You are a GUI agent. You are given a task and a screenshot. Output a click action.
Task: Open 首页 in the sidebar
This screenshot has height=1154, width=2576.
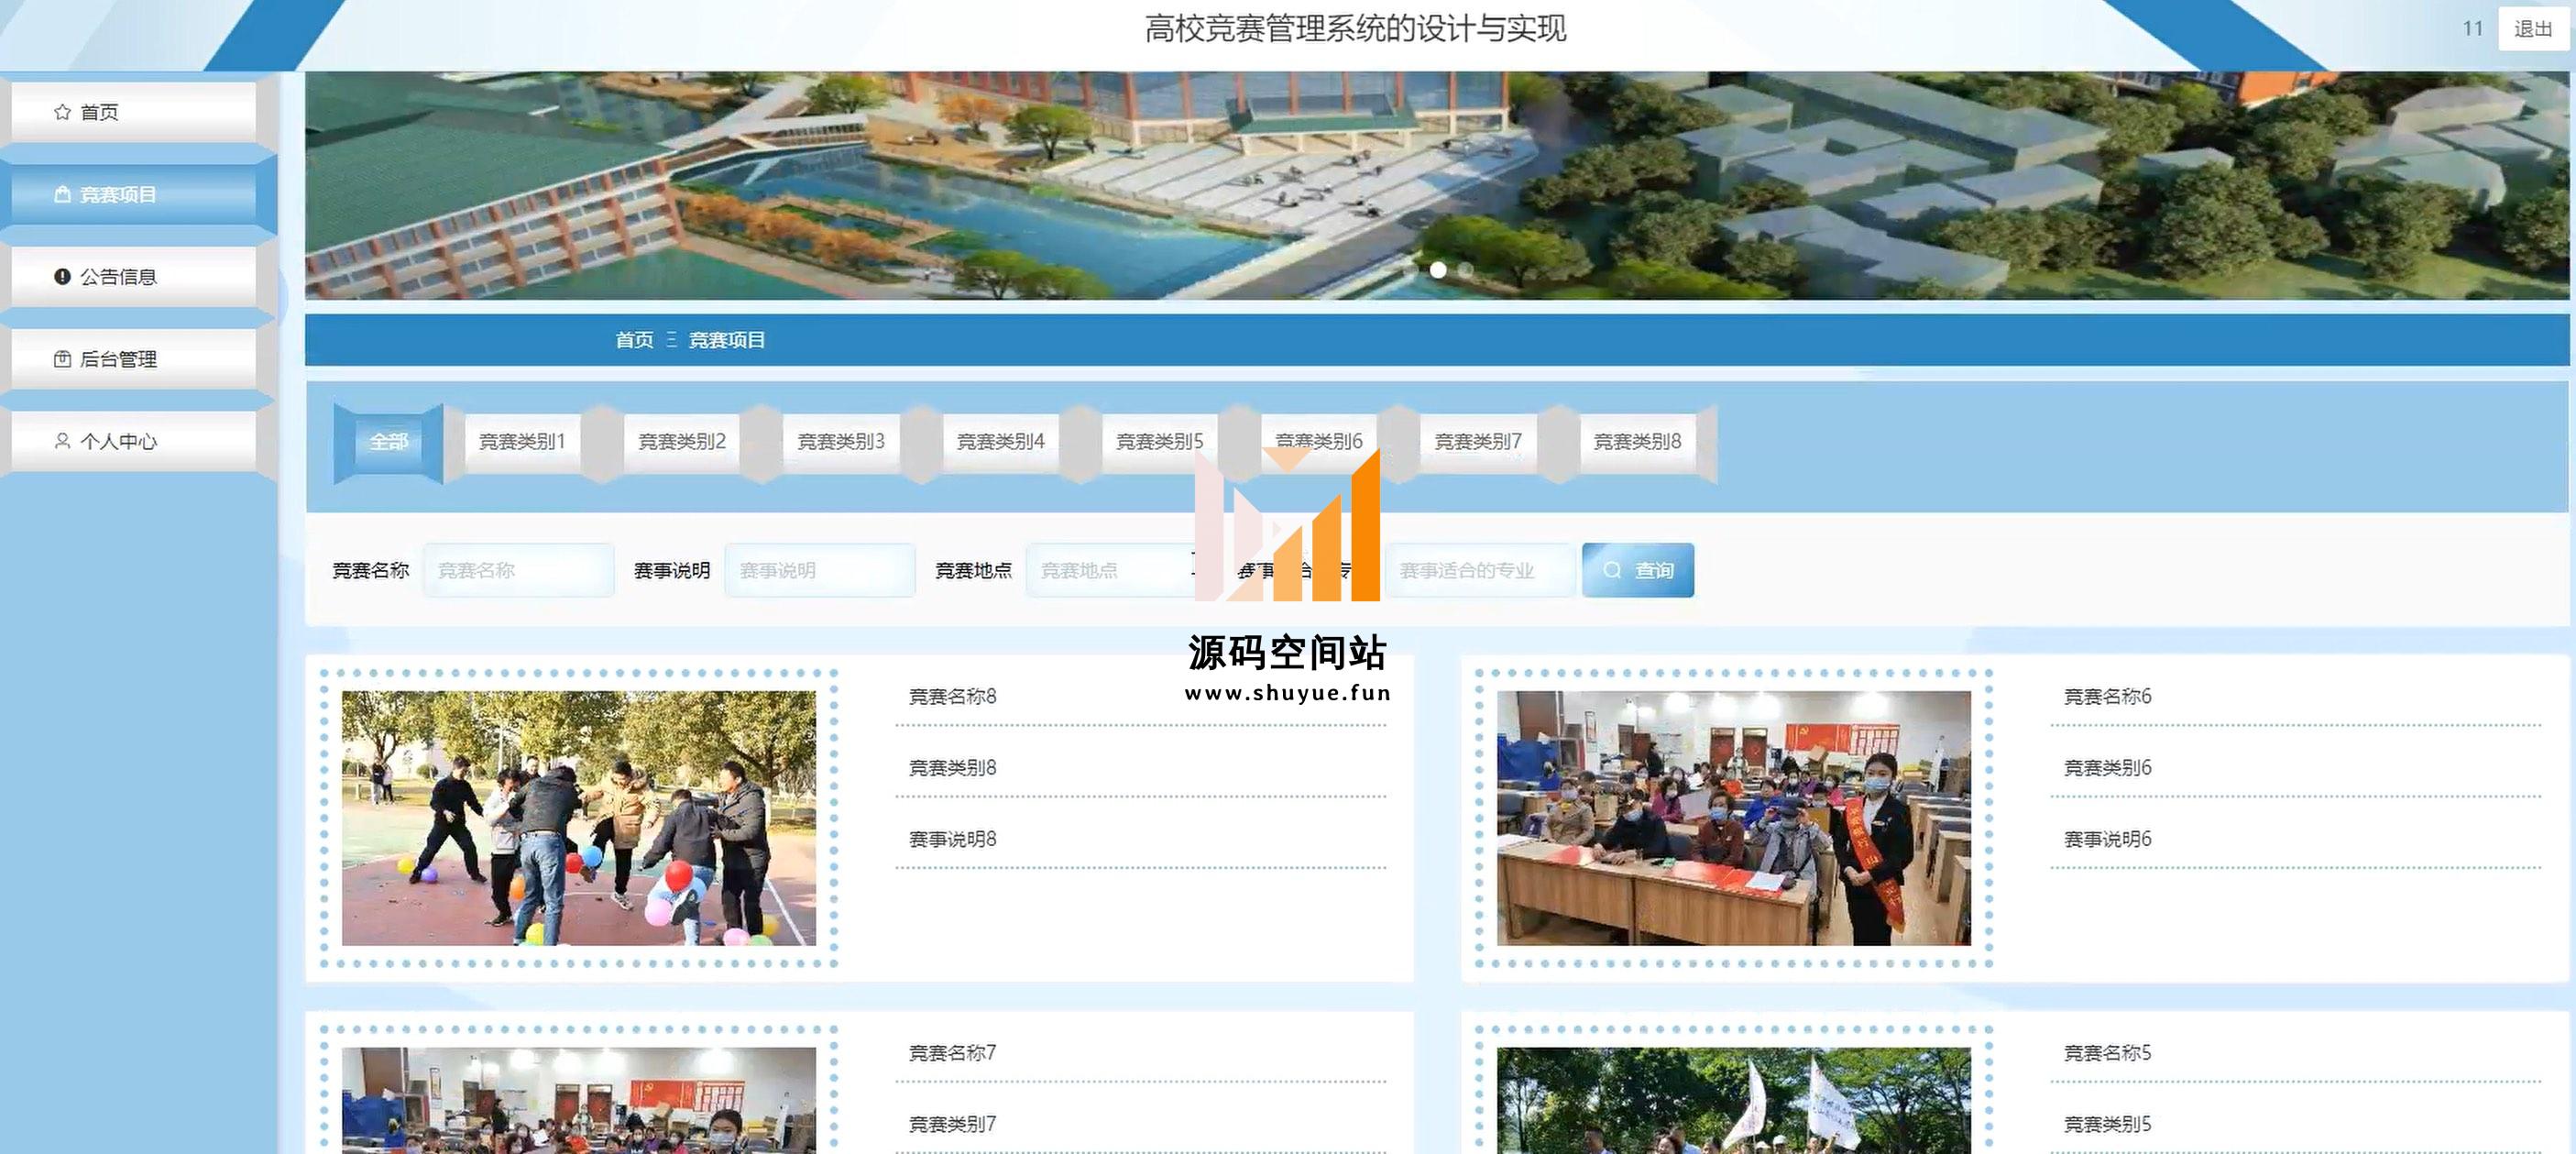(134, 112)
